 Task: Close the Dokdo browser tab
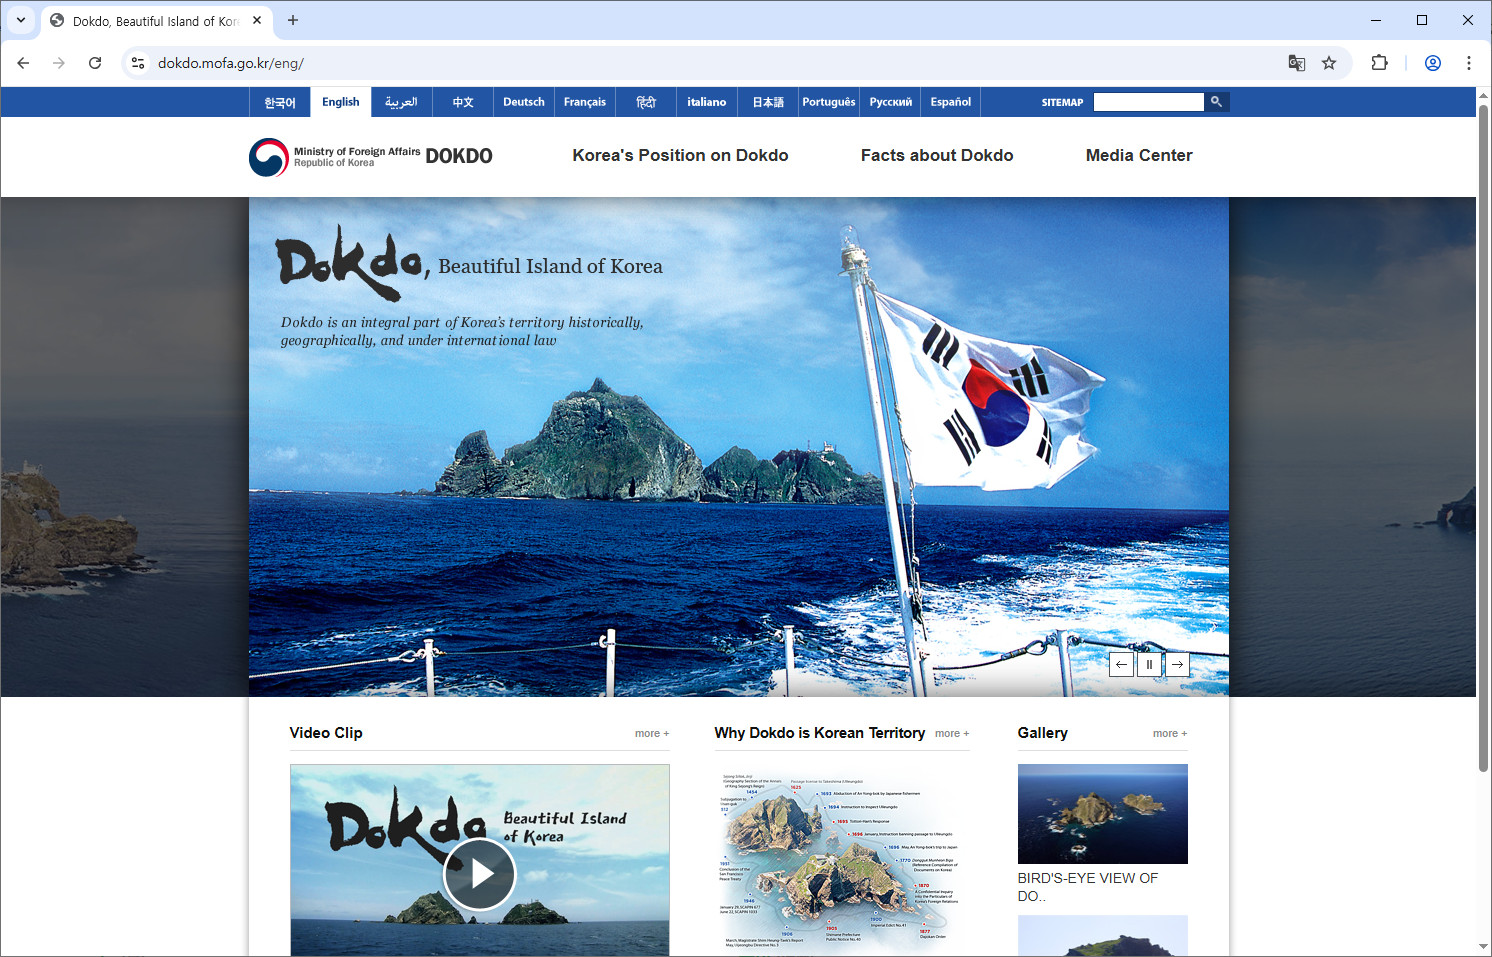tap(257, 20)
